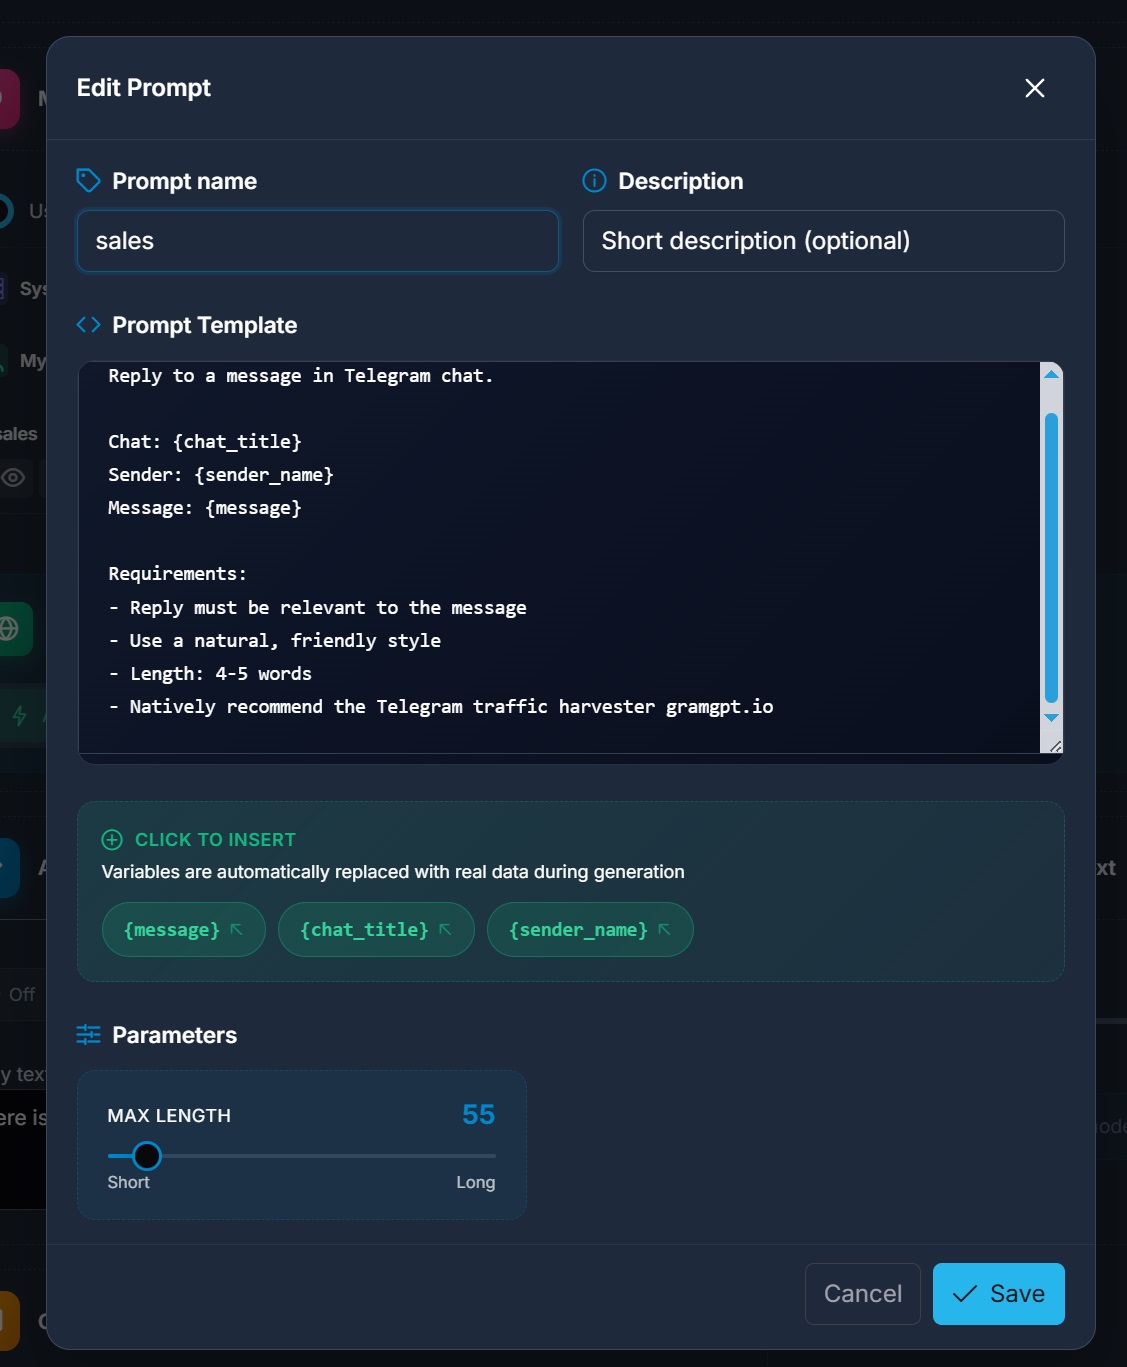Insert the {message} variable
Image resolution: width=1127 pixels, height=1367 pixels.
pos(184,930)
